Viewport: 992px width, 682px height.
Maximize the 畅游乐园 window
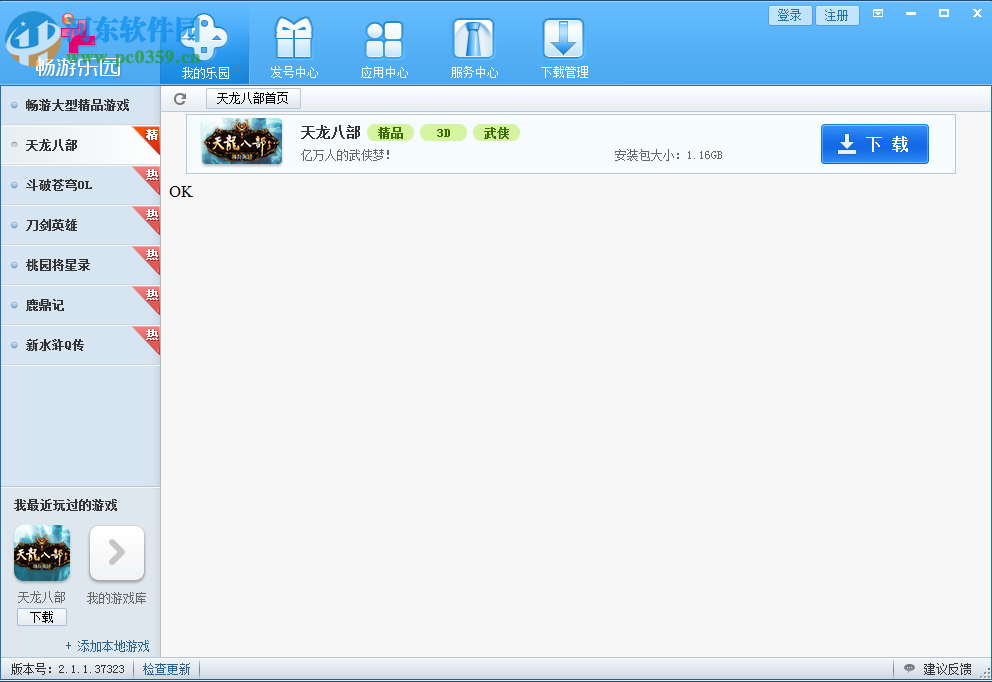(944, 13)
